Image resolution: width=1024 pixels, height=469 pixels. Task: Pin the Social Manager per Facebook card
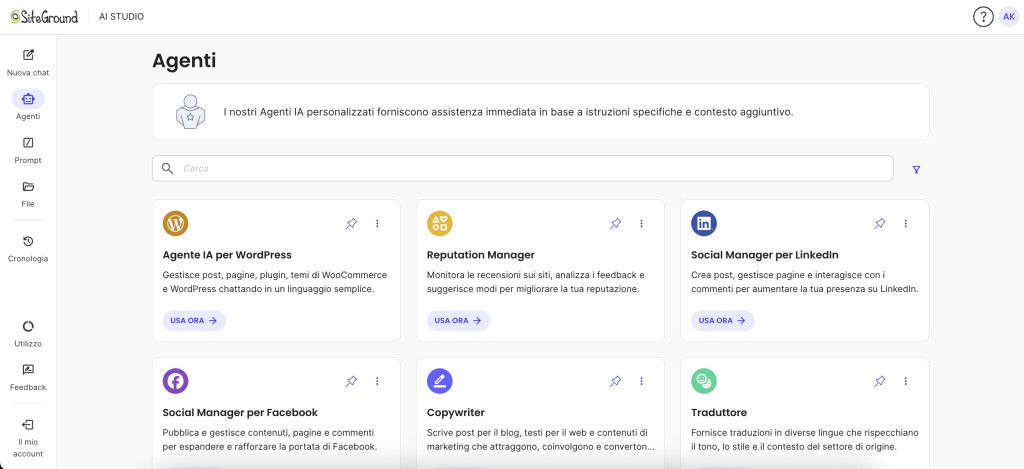tap(351, 381)
